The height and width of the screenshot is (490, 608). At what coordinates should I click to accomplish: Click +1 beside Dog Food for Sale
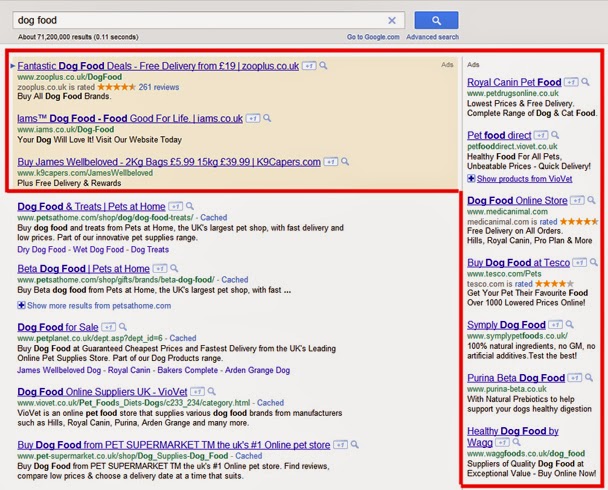click(x=109, y=327)
